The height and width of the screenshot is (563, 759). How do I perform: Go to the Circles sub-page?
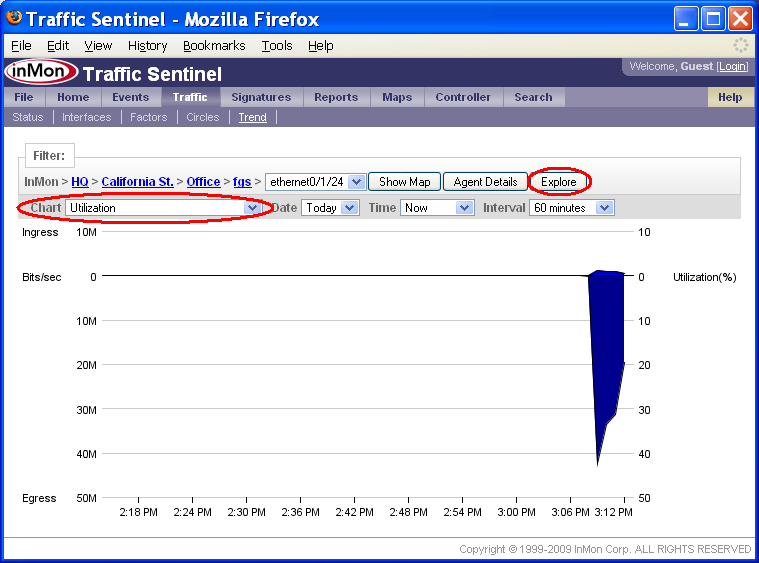(203, 117)
